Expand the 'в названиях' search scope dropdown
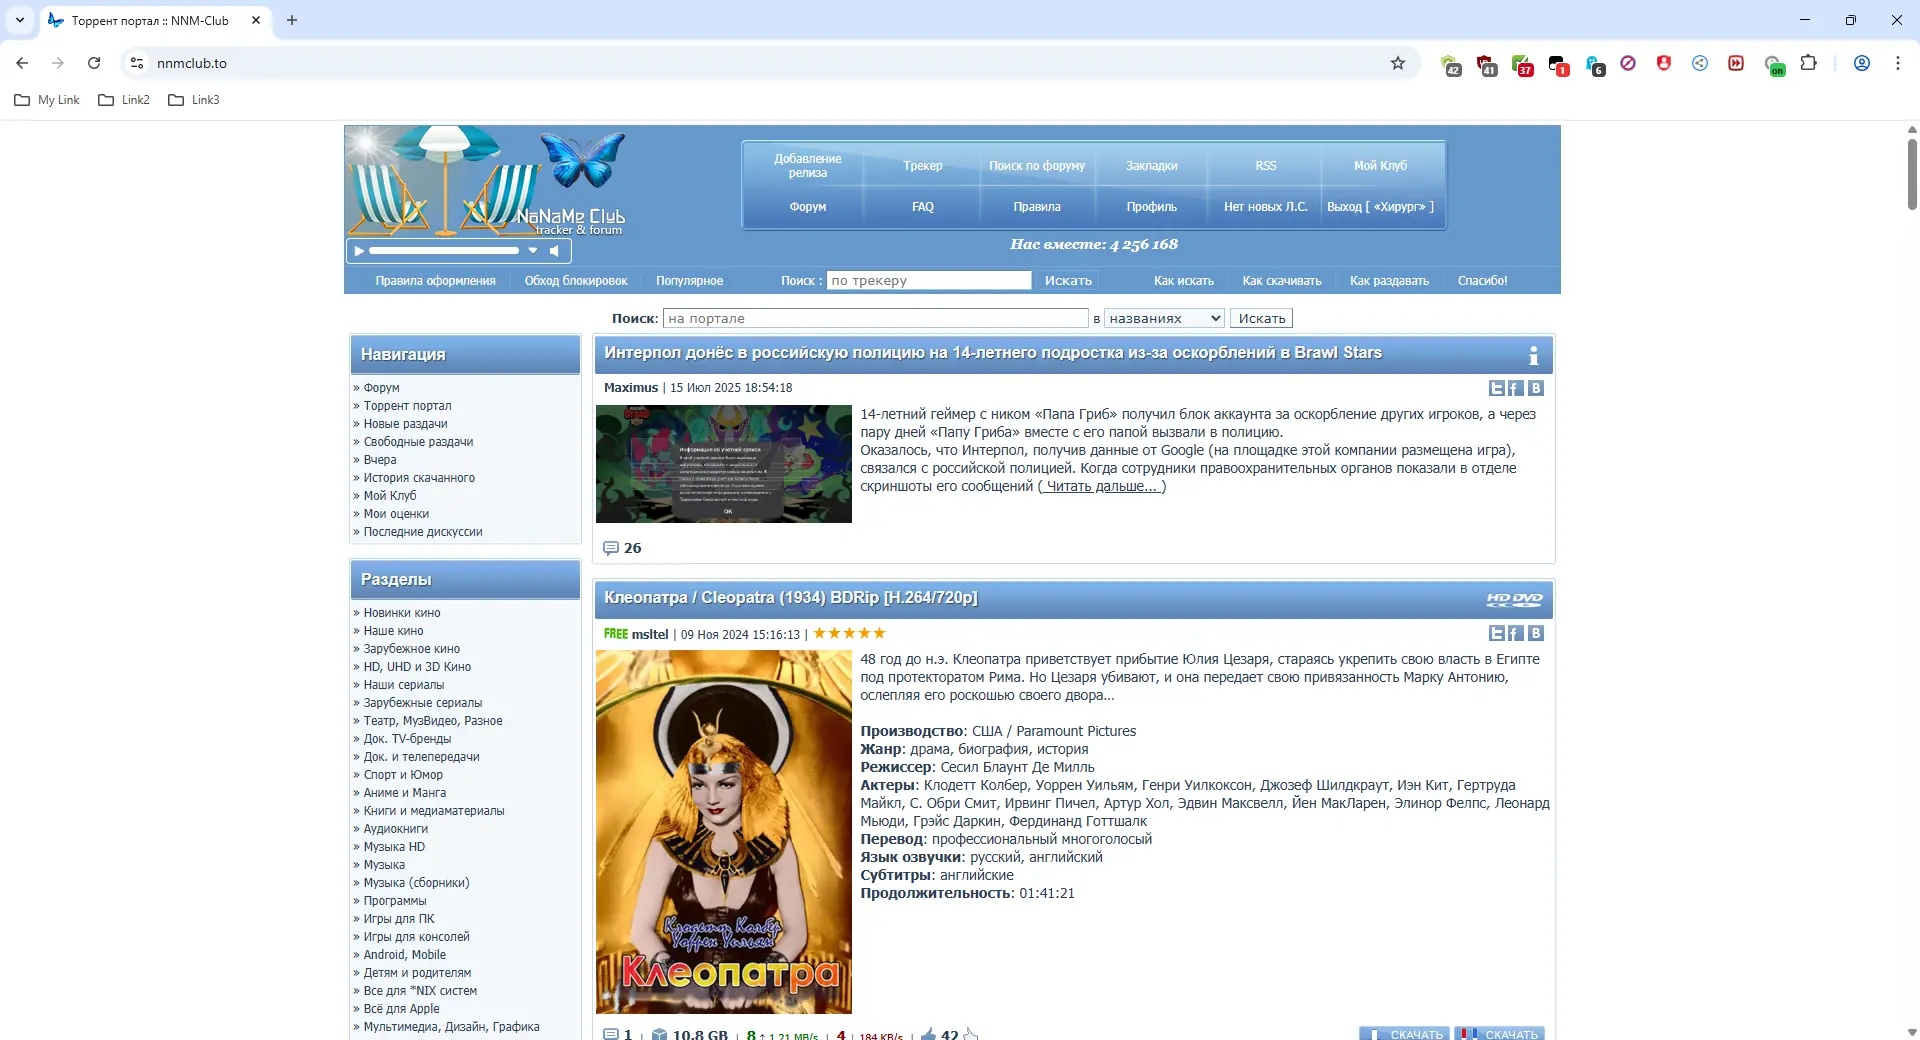The width and height of the screenshot is (1920, 1040). point(1165,318)
